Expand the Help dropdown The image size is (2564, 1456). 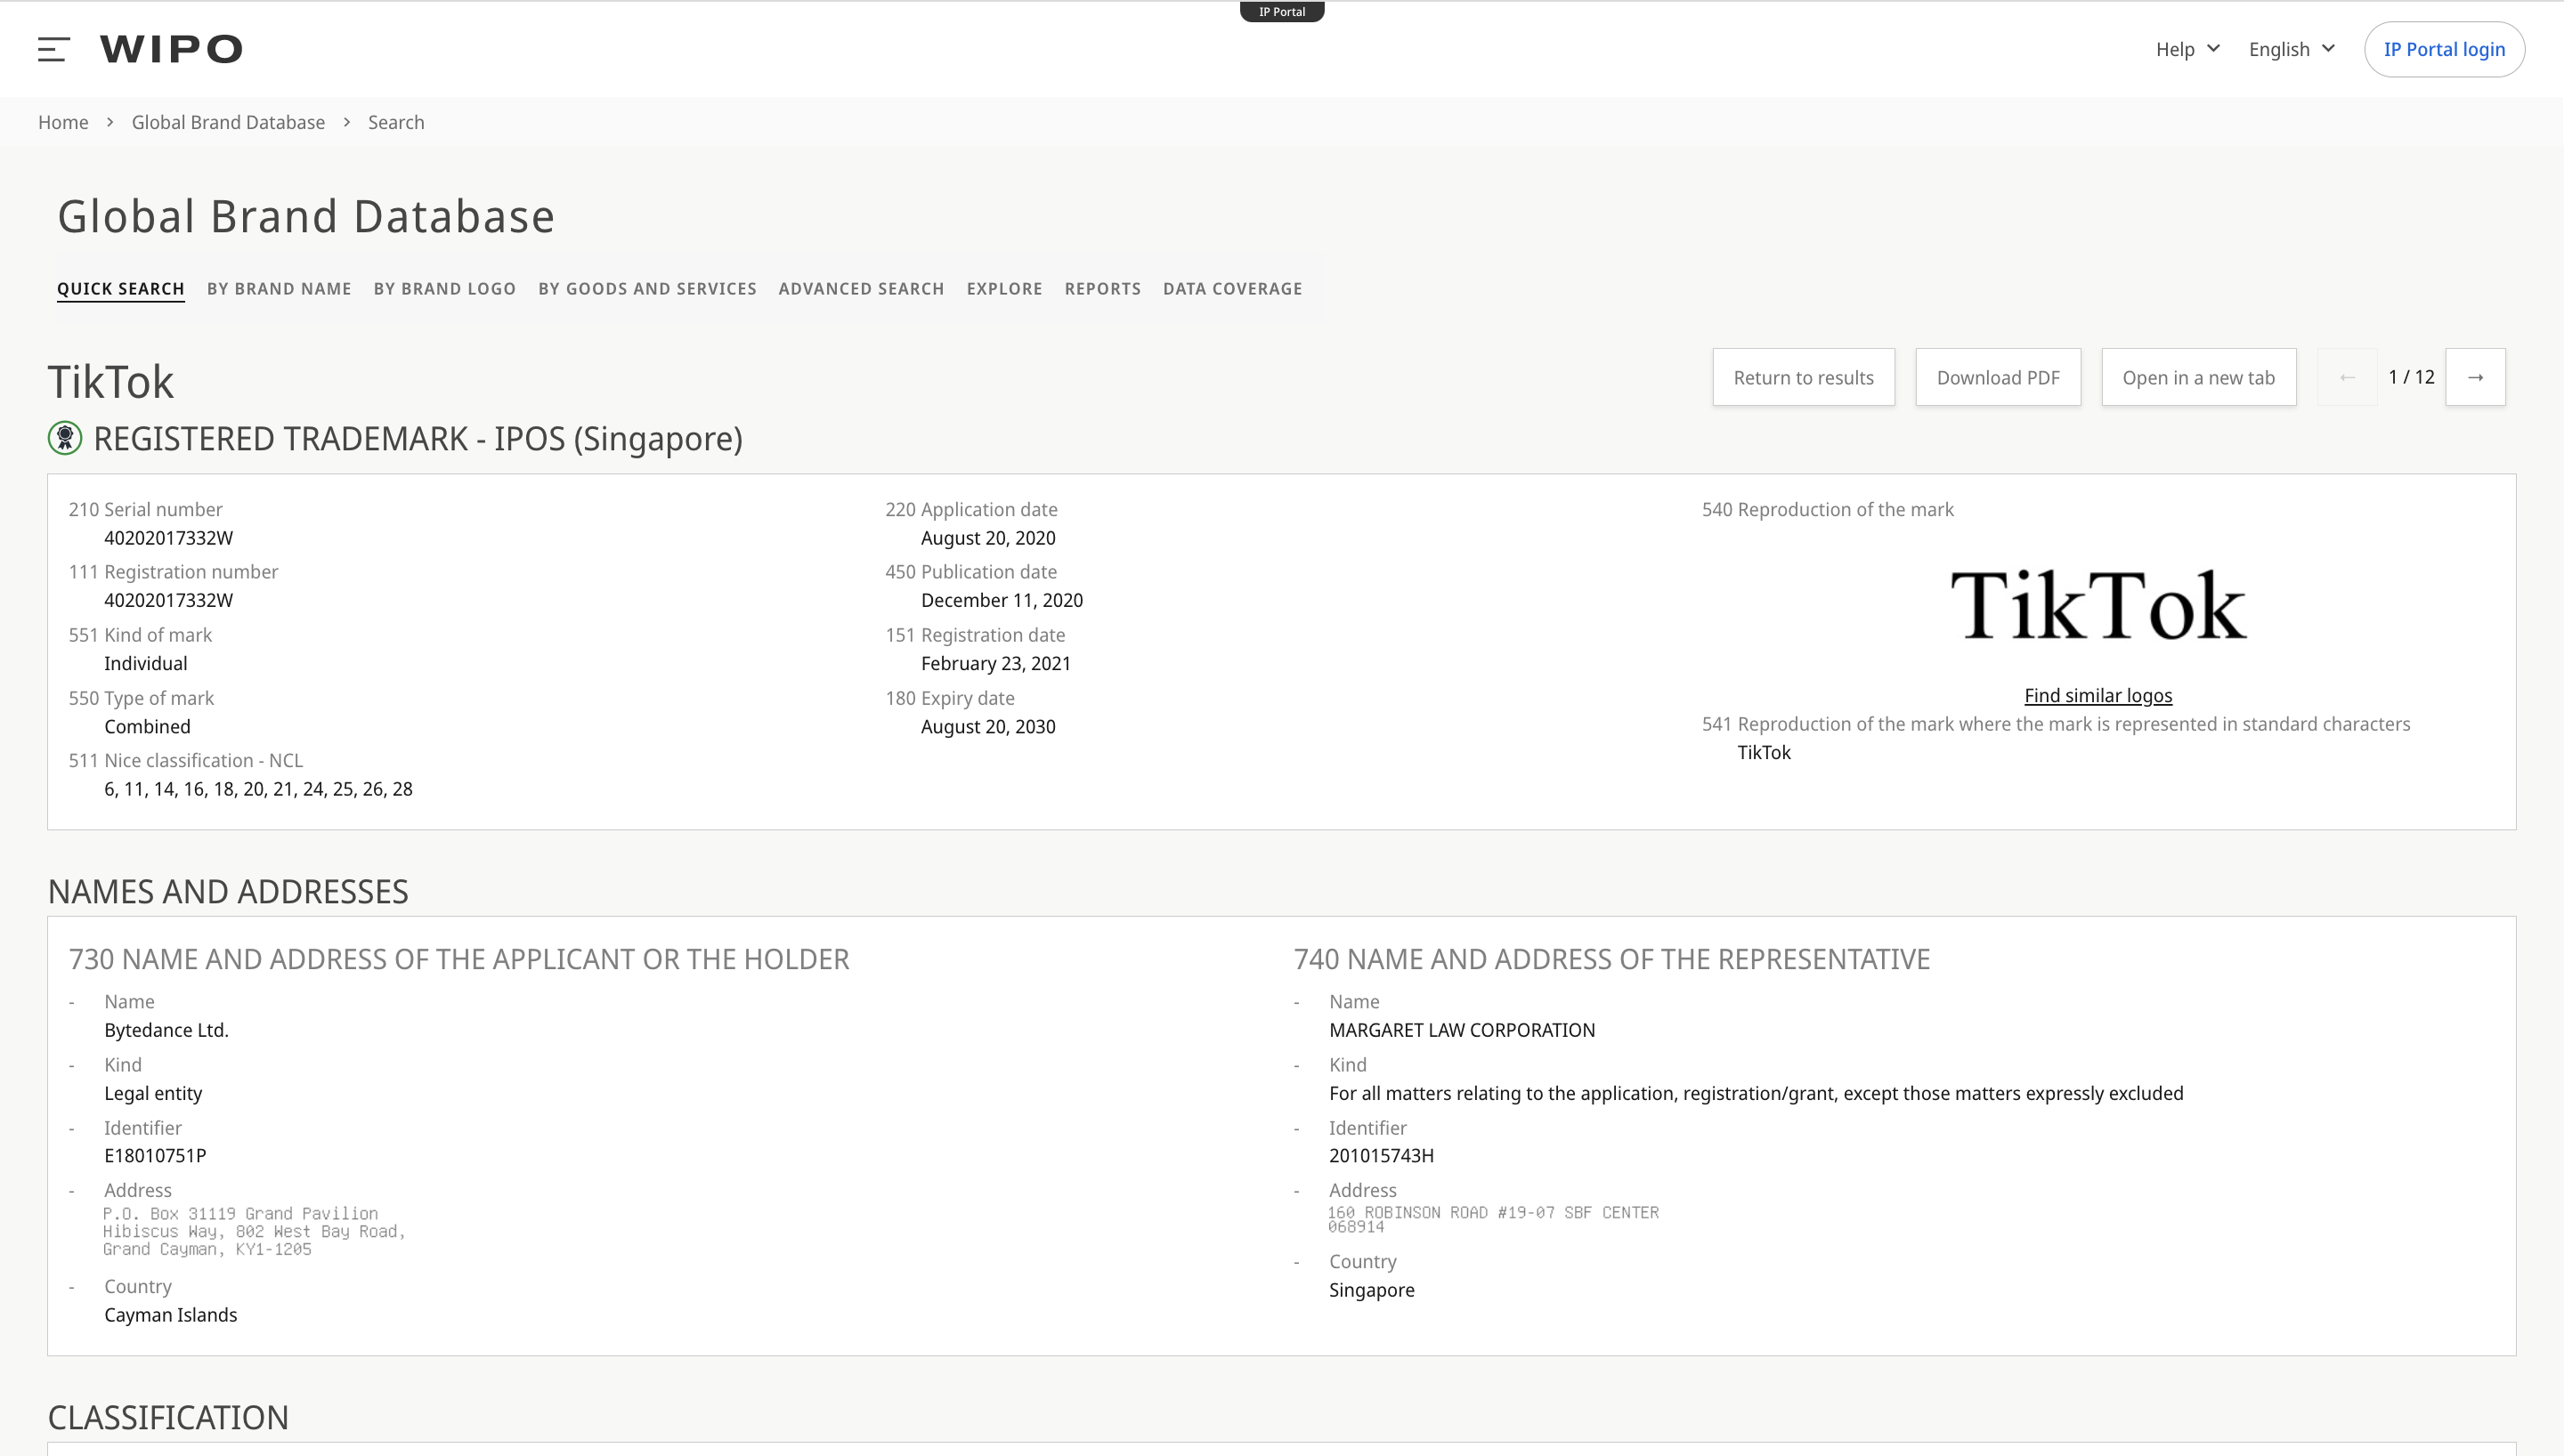pyautogui.click(x=2187, y=49)
